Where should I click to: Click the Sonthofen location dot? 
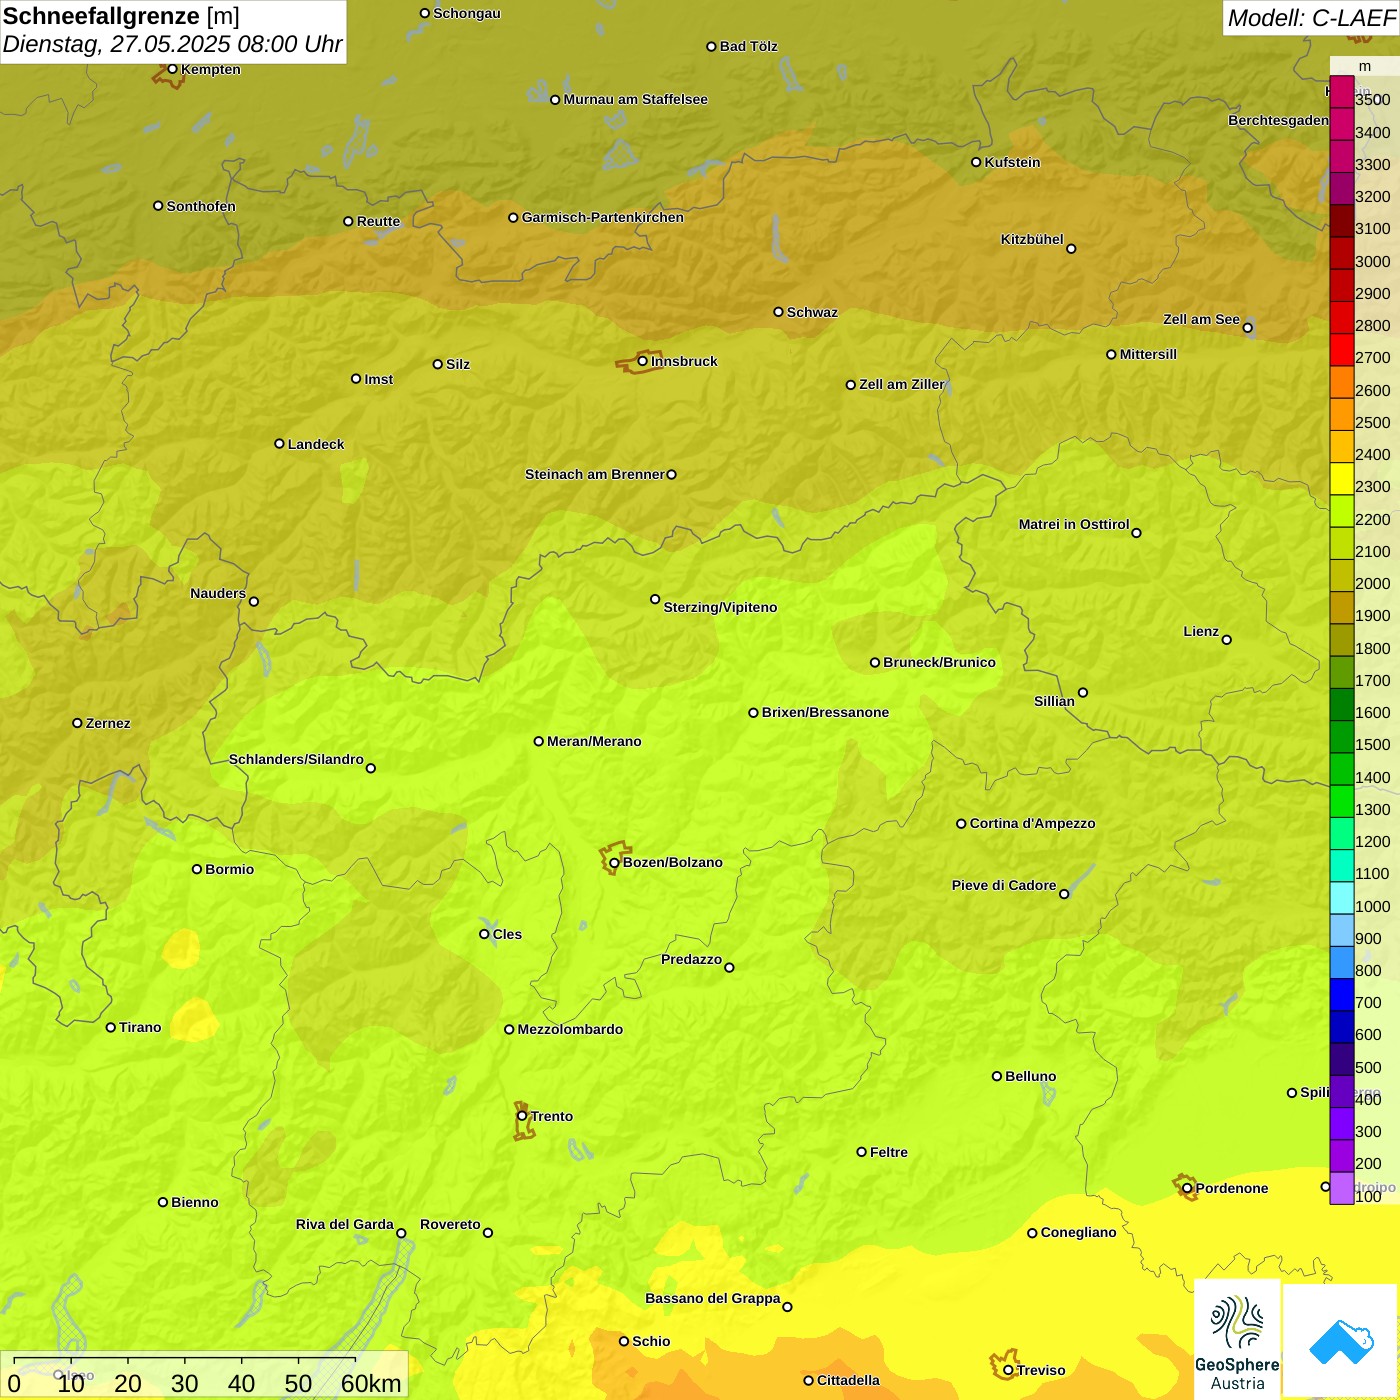[x=158, y=206]
